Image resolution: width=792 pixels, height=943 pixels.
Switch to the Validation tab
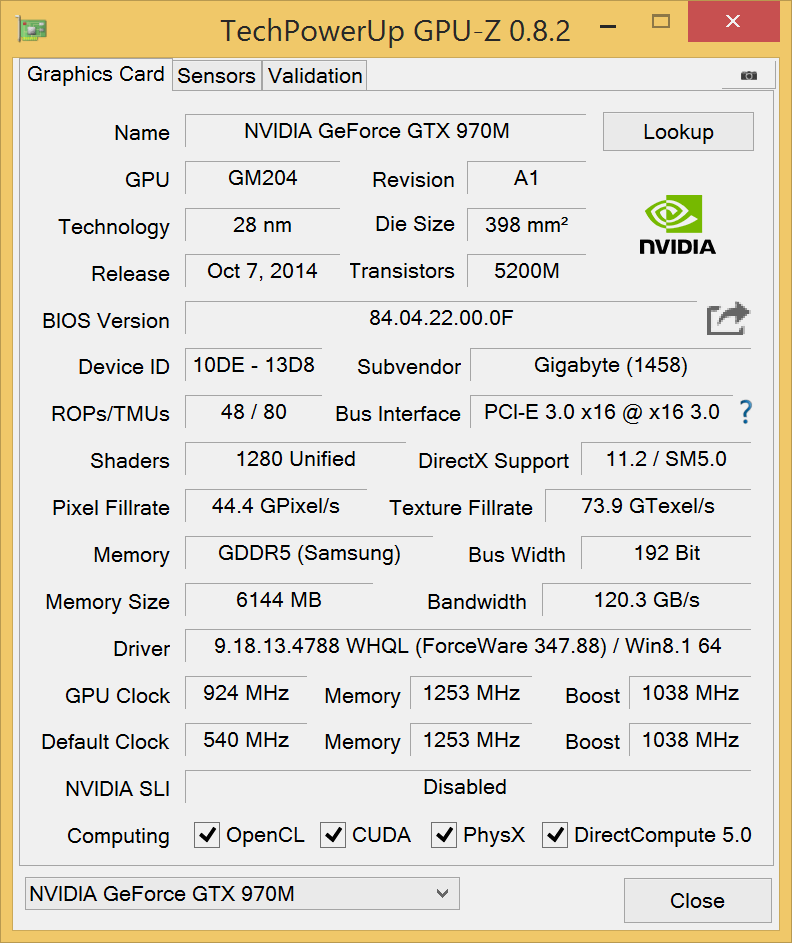pos(315,76)
